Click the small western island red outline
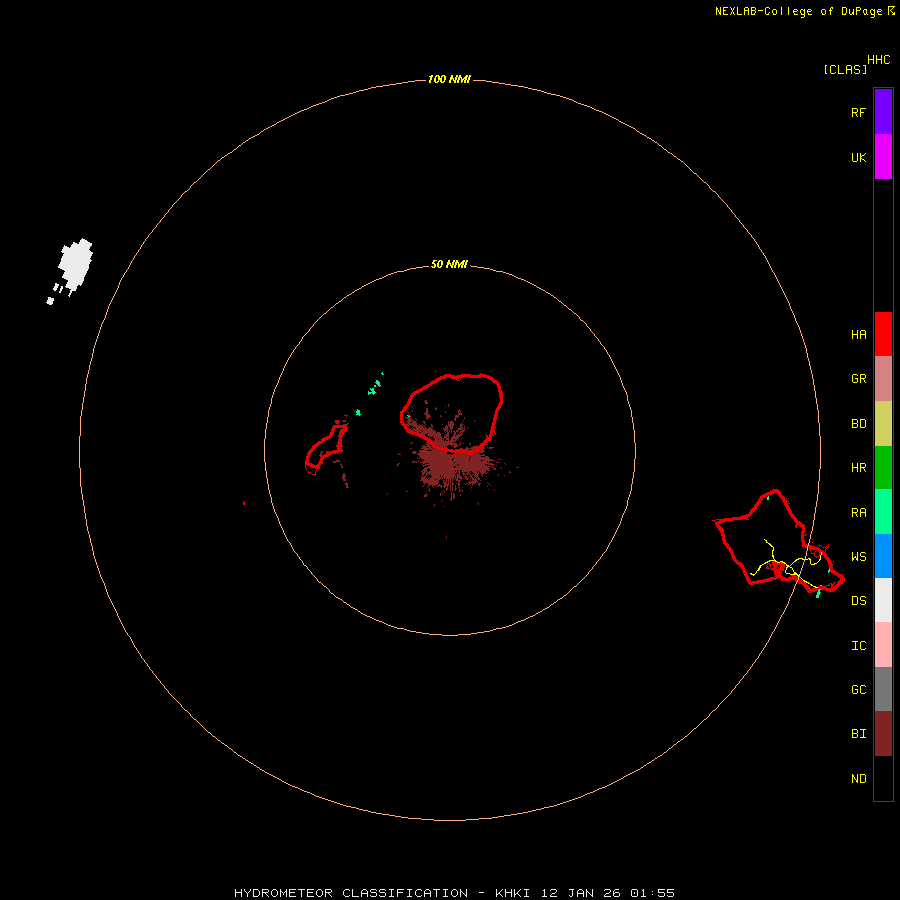900x900 pixels. (326, 448)
